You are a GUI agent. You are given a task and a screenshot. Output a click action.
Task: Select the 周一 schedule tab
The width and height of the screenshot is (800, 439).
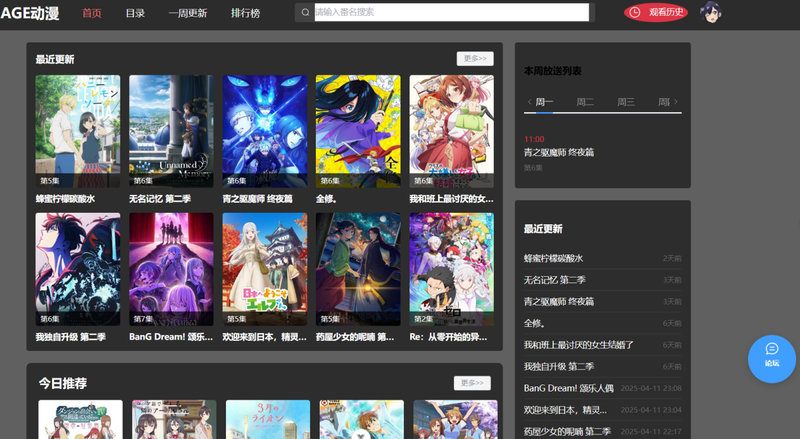[x=544, y=102]
